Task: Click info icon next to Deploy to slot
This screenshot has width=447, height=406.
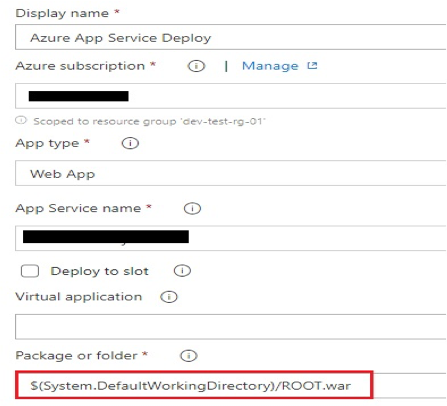Action: tap(182, 271)
